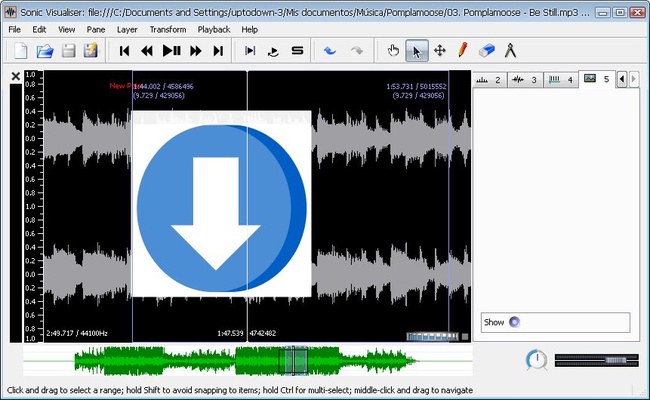This screenshot has height=400, width=650.
Task: Open a file with the folder icon
Action: coord(45,51)
